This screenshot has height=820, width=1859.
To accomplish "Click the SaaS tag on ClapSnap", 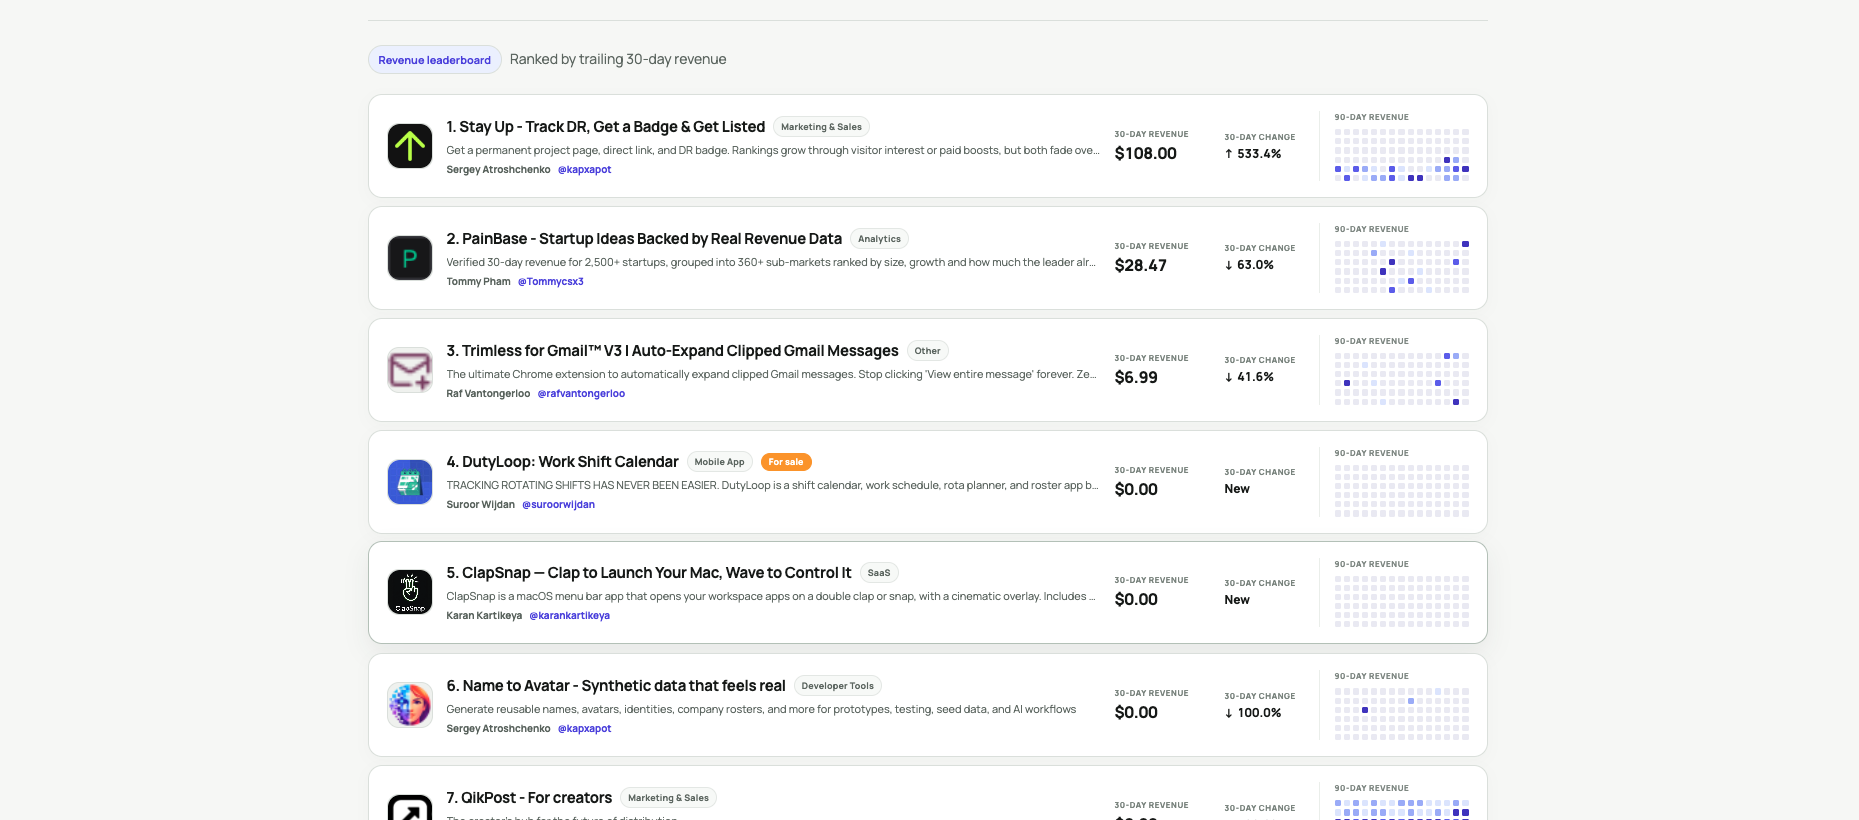I will click(x=879, y=573).
